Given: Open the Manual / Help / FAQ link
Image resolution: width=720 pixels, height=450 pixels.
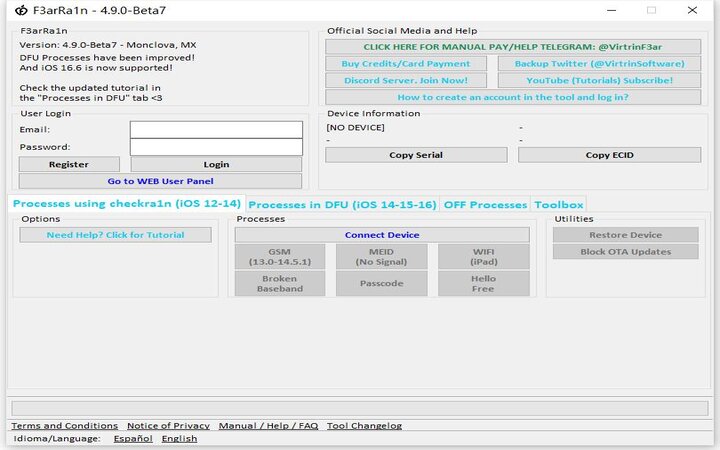Looking at the screenshot, I should (x=268, y=426).
